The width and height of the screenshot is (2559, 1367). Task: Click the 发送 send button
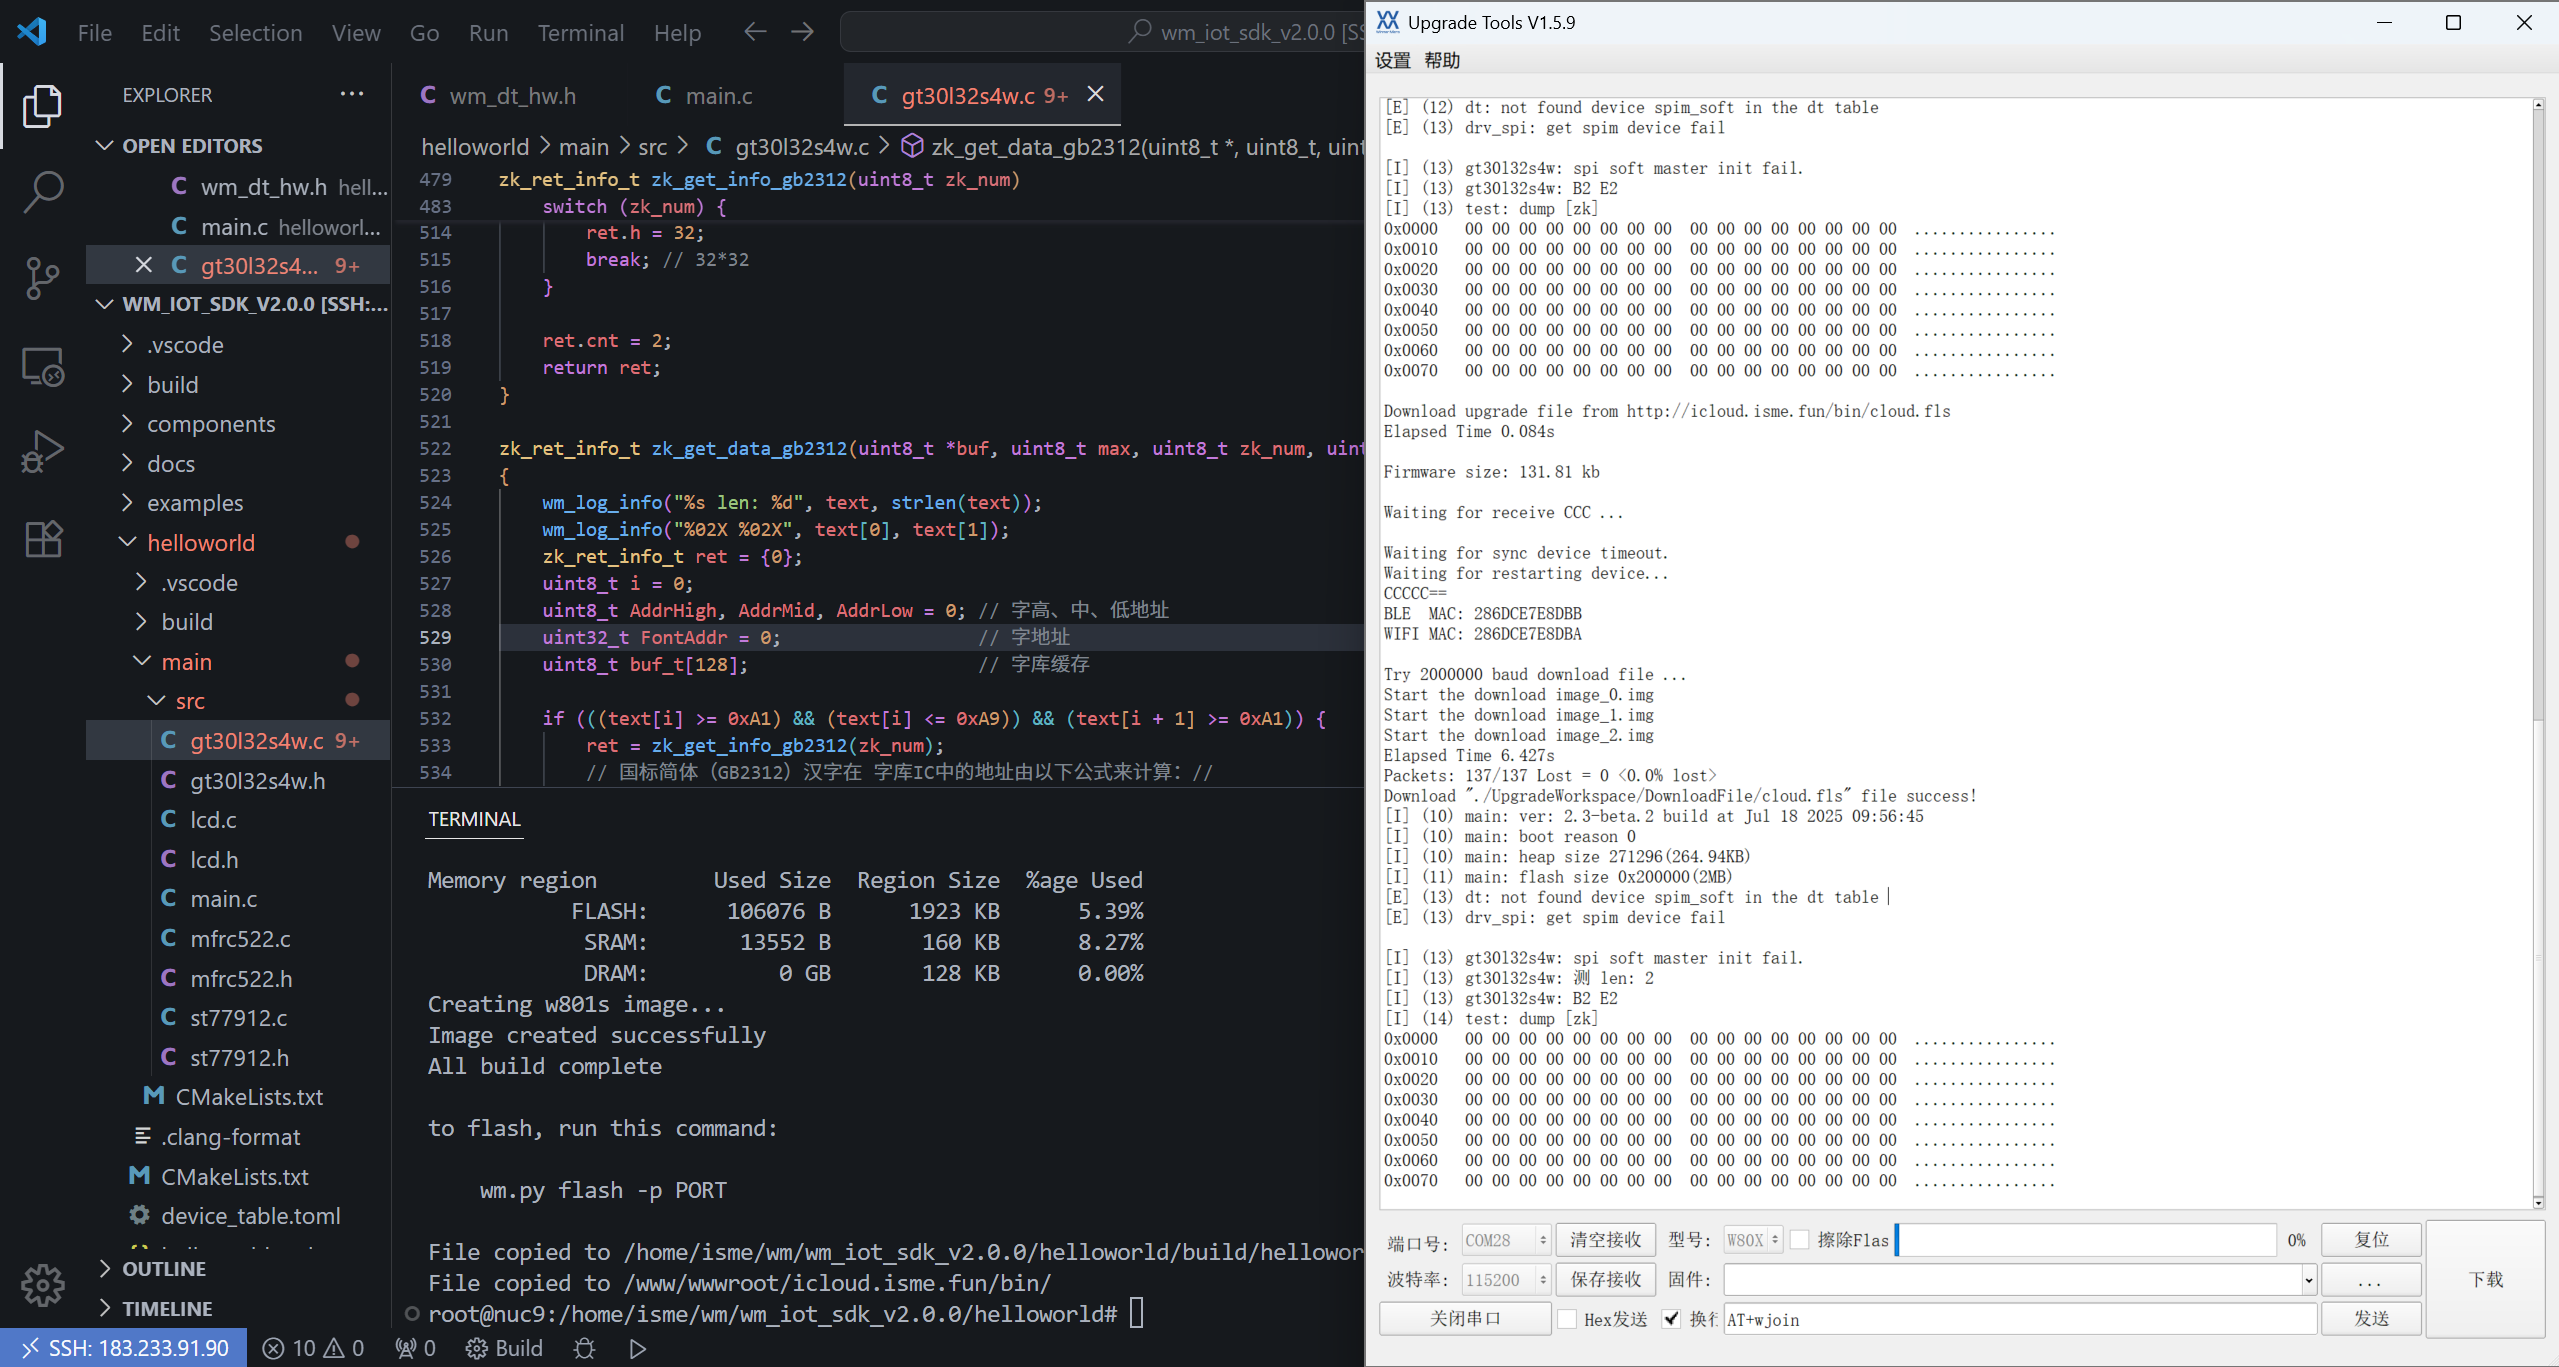pos(2371,1319)
